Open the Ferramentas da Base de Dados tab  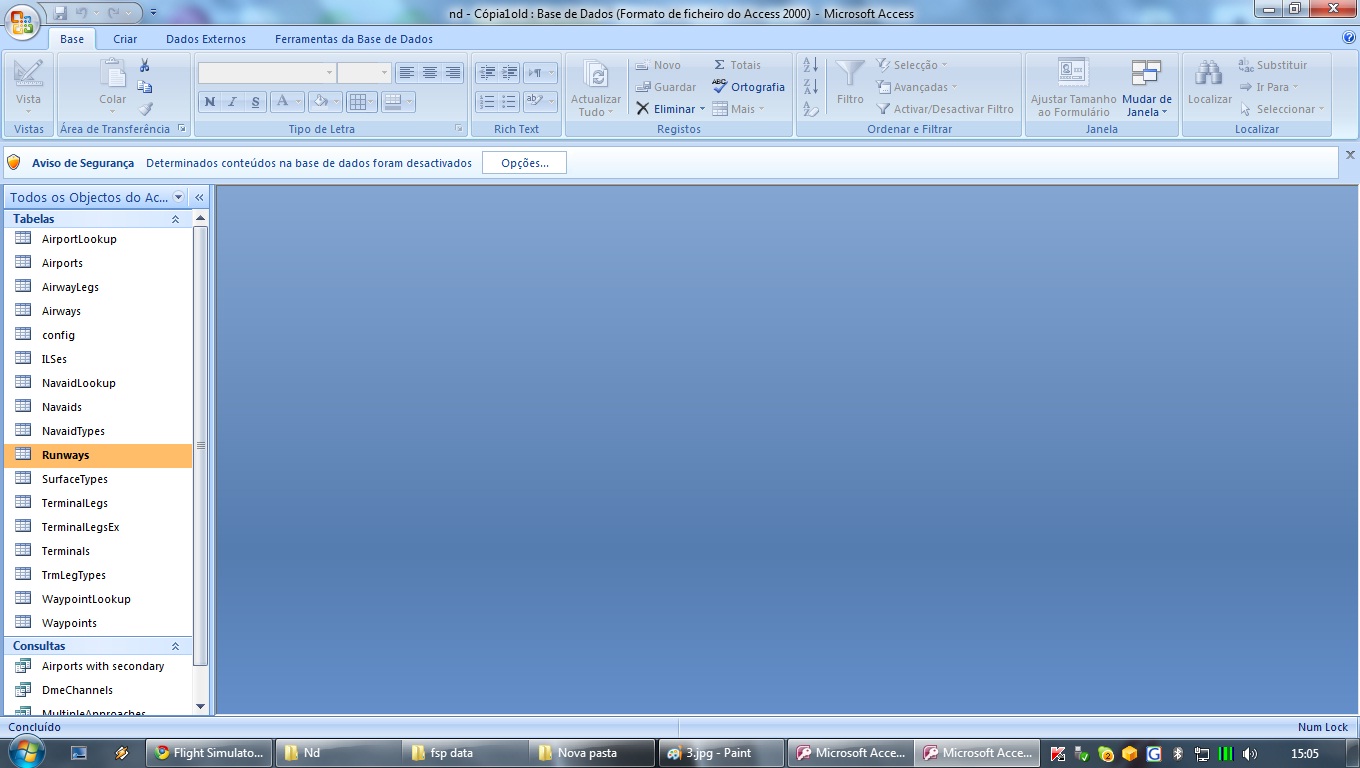click(x=354, y=39)
